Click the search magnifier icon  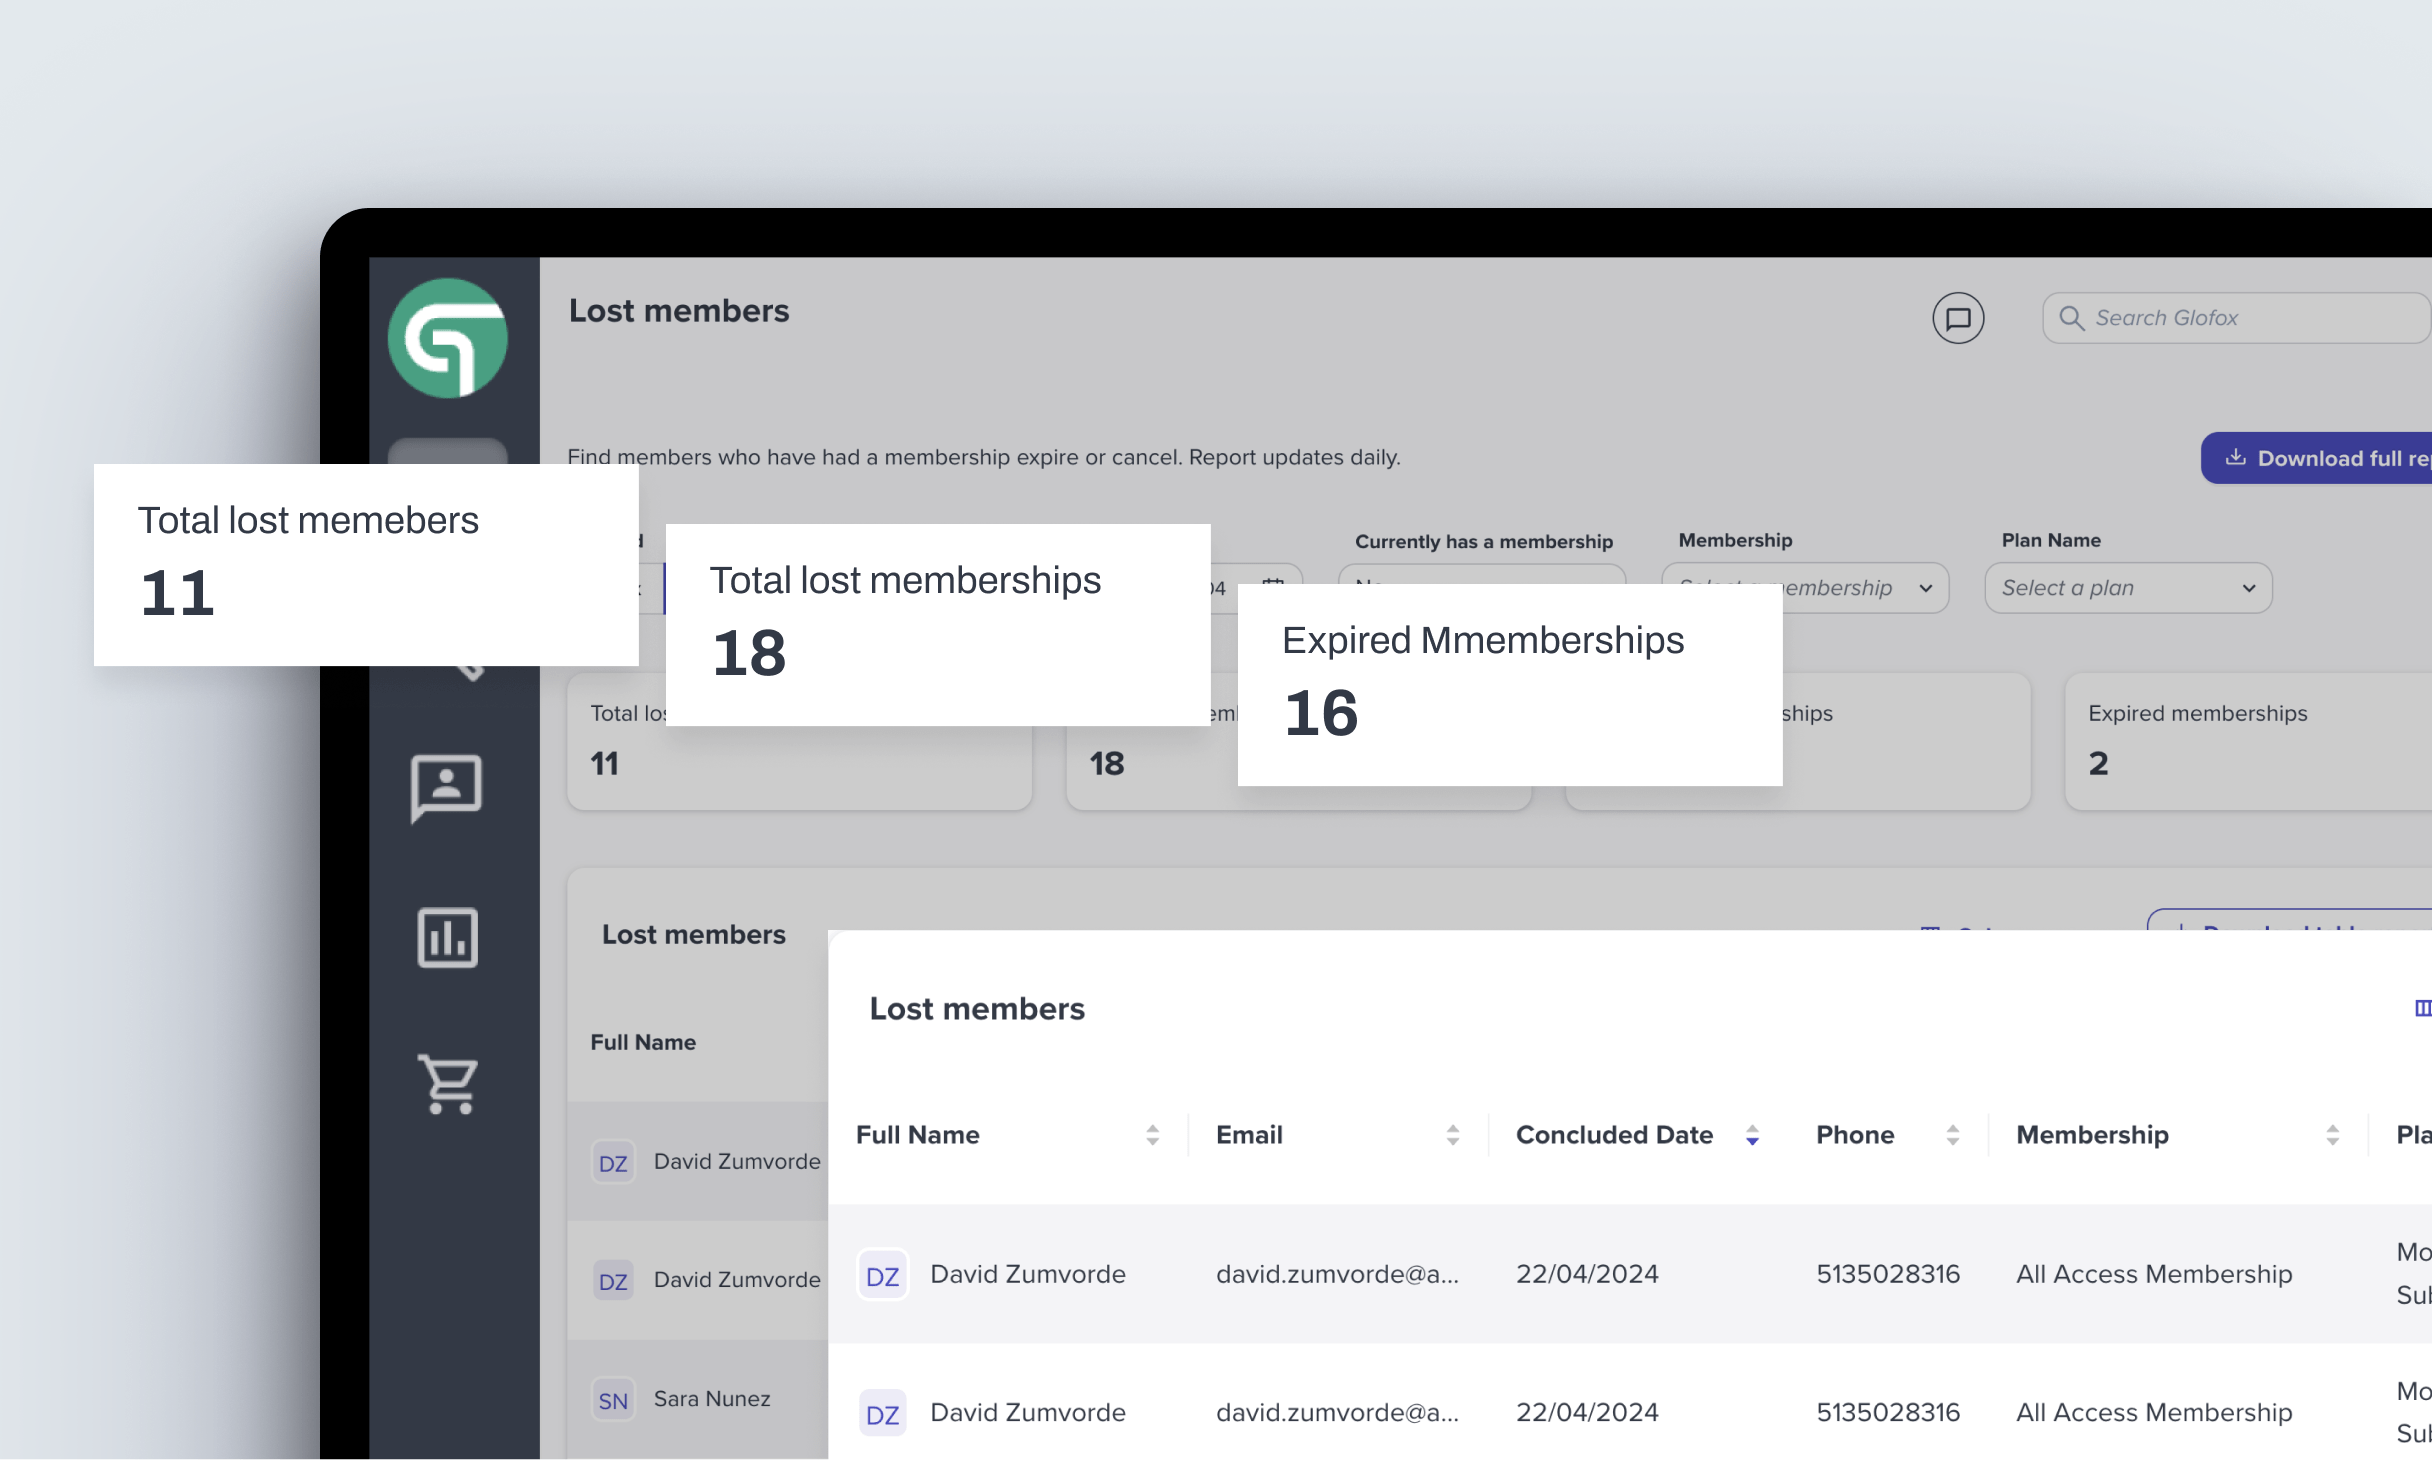[2071, 318]
